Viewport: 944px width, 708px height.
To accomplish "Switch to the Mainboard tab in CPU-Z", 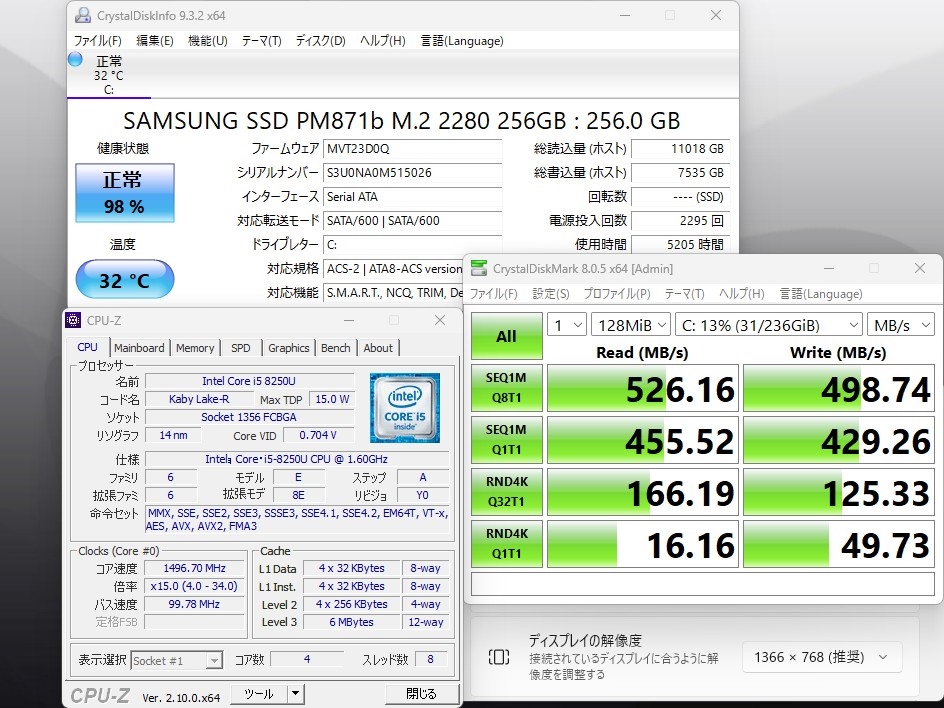I will point(139,348).
